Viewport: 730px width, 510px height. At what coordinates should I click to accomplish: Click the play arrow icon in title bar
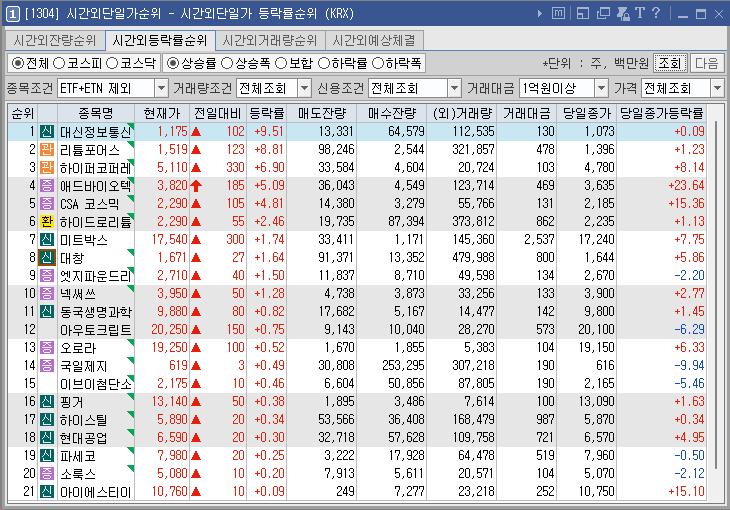point(540,14)
